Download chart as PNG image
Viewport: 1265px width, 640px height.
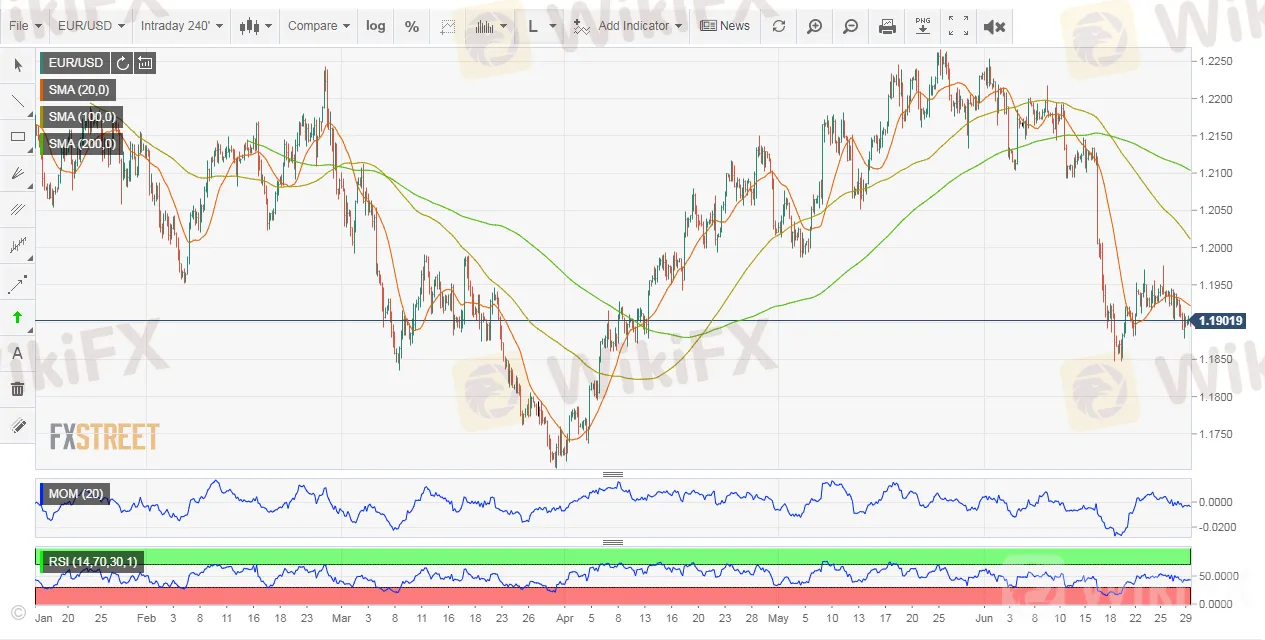pyautogui.click(x=923, y=26)
